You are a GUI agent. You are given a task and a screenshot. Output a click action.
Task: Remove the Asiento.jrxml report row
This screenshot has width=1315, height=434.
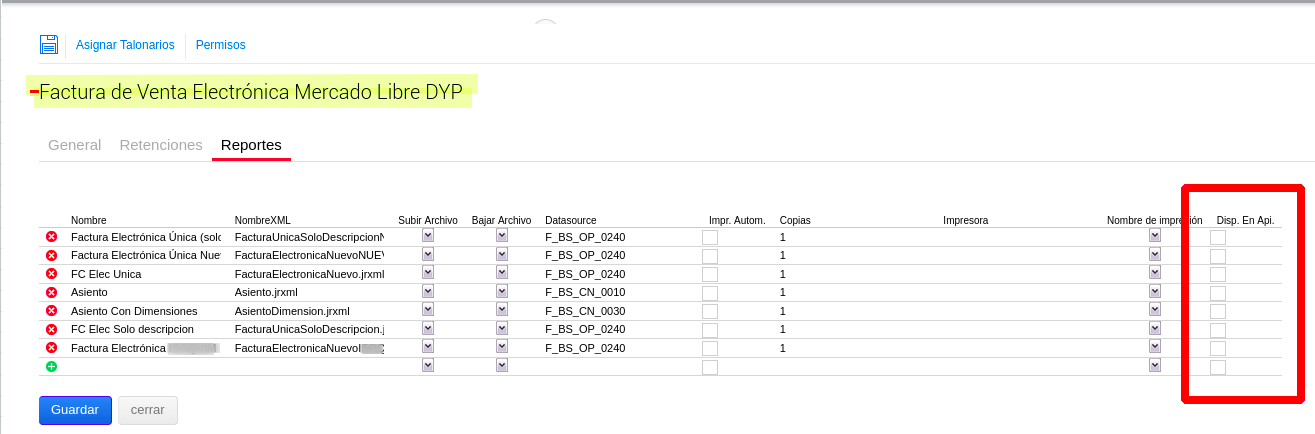(51, 292)
